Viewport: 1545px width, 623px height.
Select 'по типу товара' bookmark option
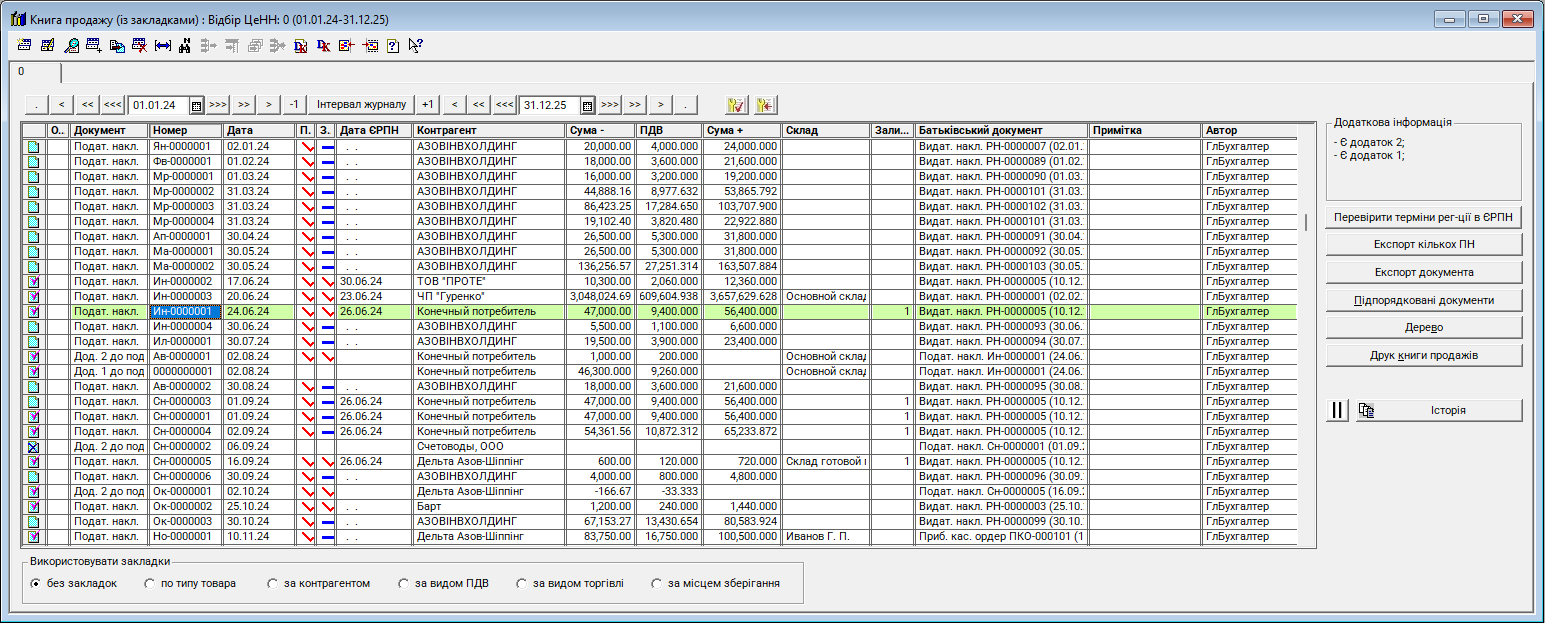[x=150, y=583]
